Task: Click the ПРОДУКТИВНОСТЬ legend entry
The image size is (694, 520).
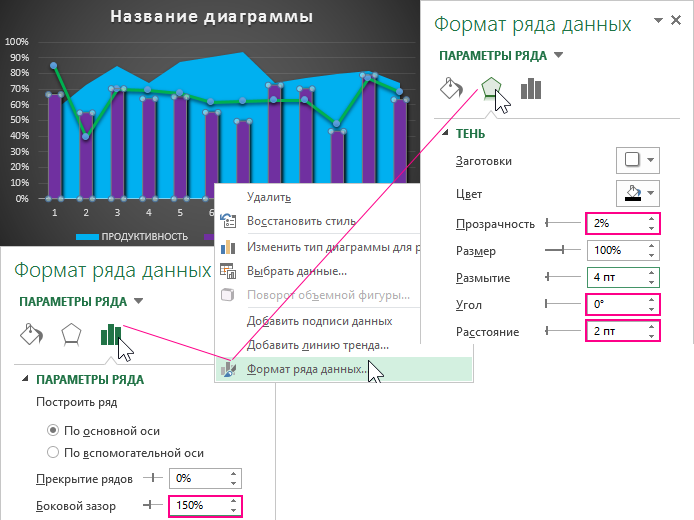Action: point(132,237)
